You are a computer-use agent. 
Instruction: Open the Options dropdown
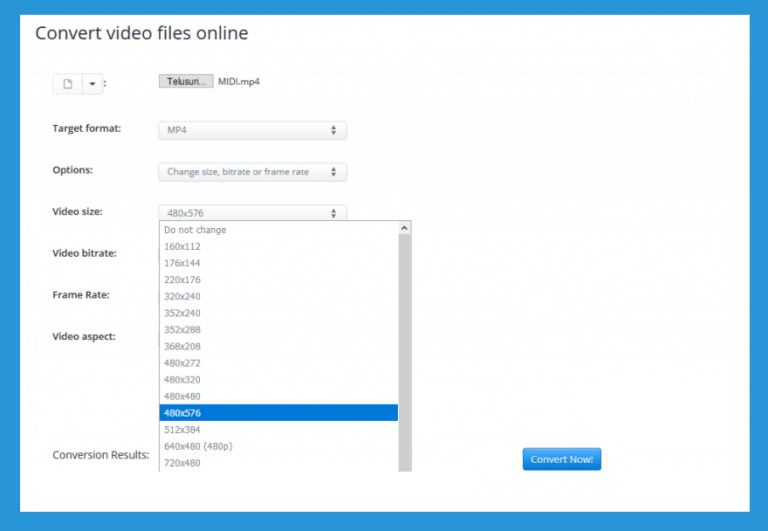click(252, 172)
